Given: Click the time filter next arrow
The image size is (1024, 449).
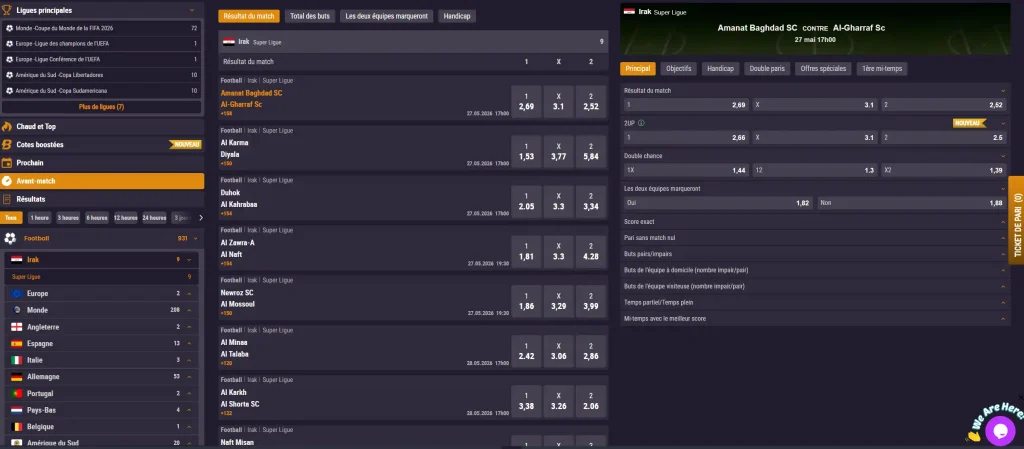Looking at the screenshot, I should point(200,218).
